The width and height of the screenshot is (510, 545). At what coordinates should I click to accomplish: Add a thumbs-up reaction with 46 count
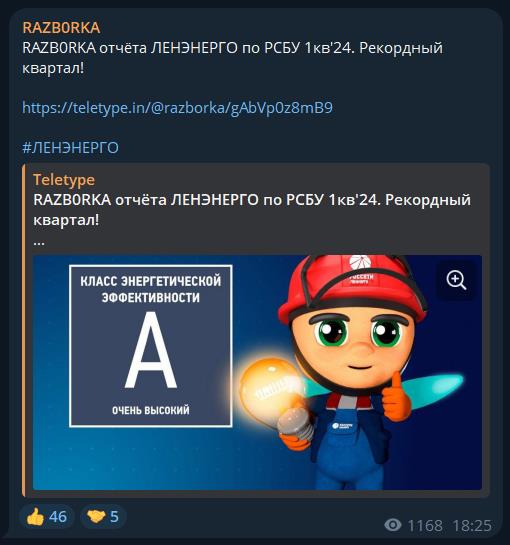47,517
